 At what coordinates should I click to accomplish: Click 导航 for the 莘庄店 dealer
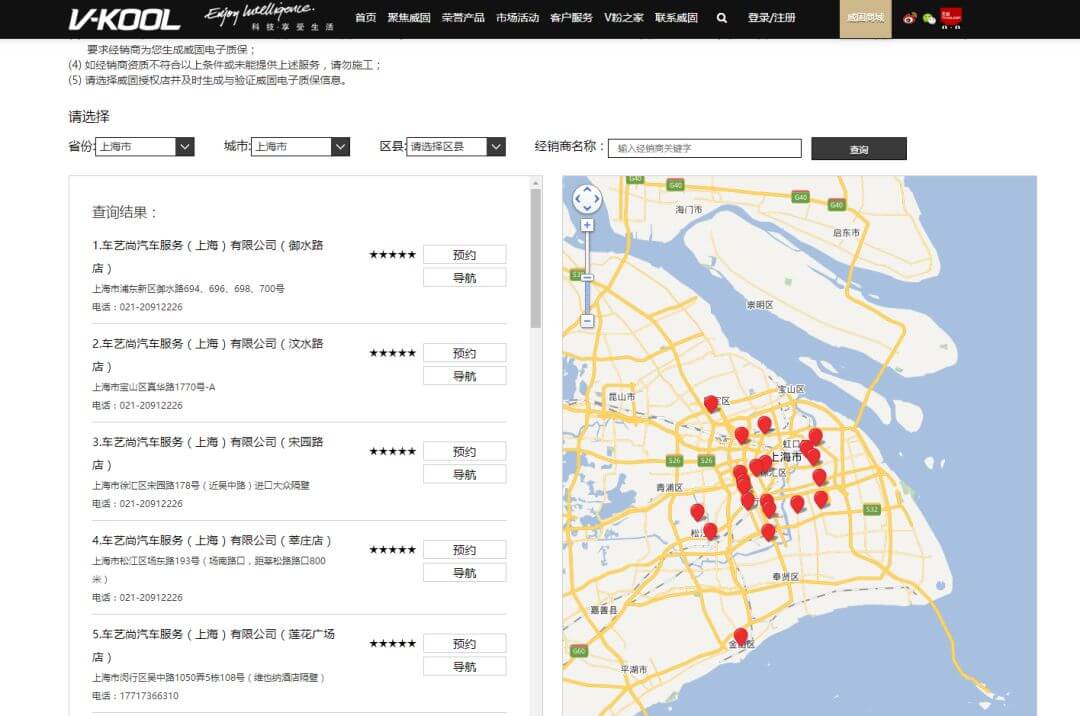click(x=464, y=573)
